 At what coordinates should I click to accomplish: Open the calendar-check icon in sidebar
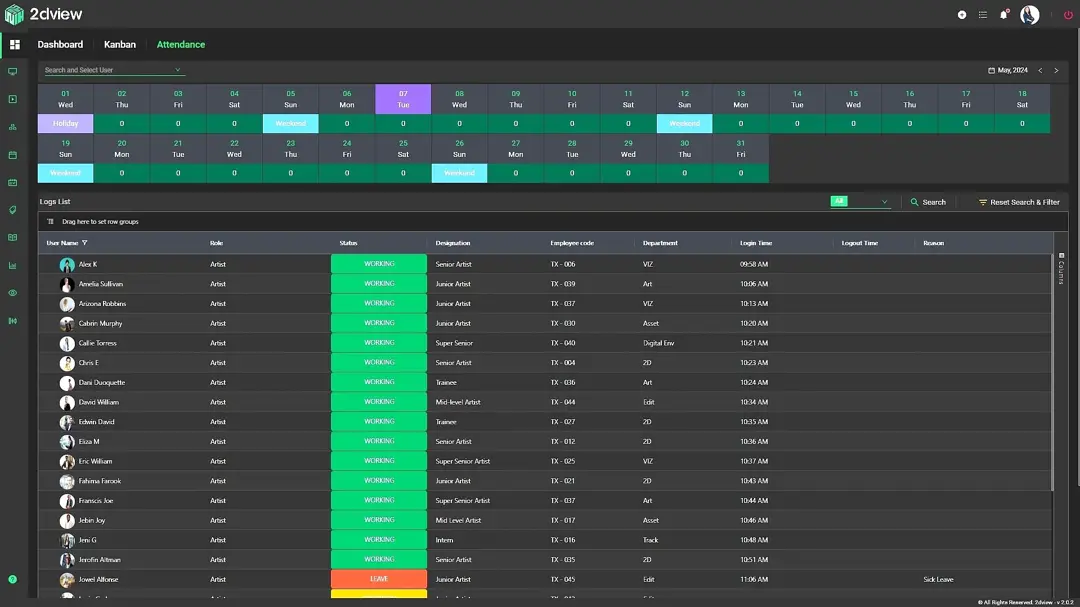coord(12,183)
